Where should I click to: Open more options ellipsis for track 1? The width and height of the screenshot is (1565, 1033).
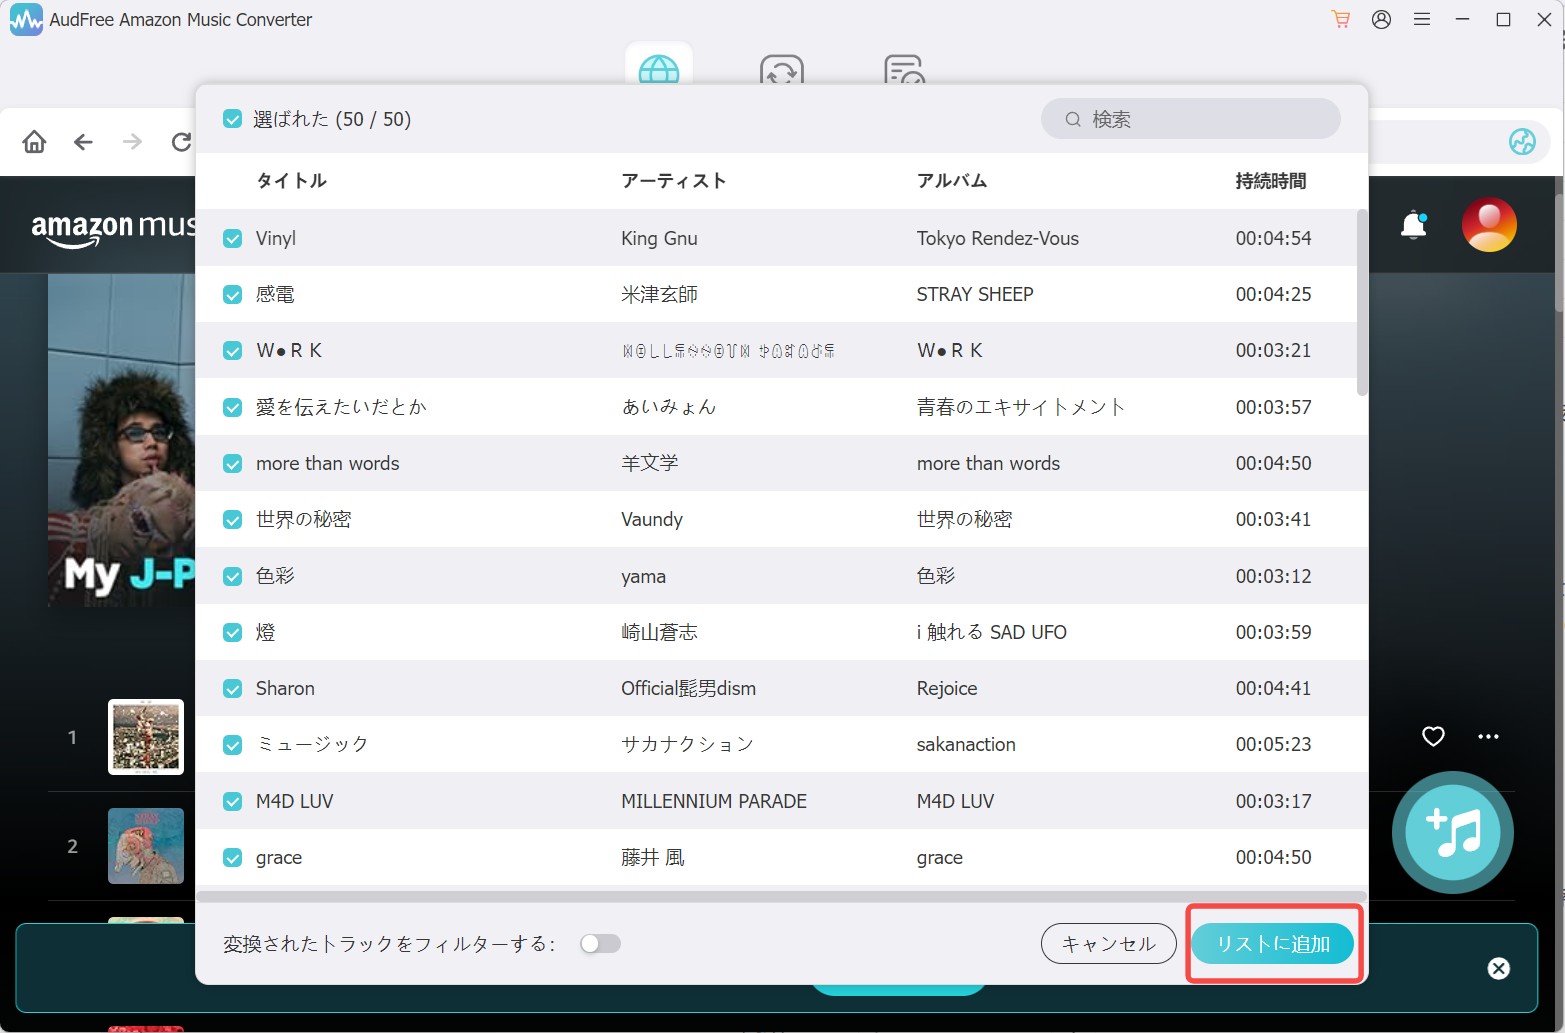1488,737
